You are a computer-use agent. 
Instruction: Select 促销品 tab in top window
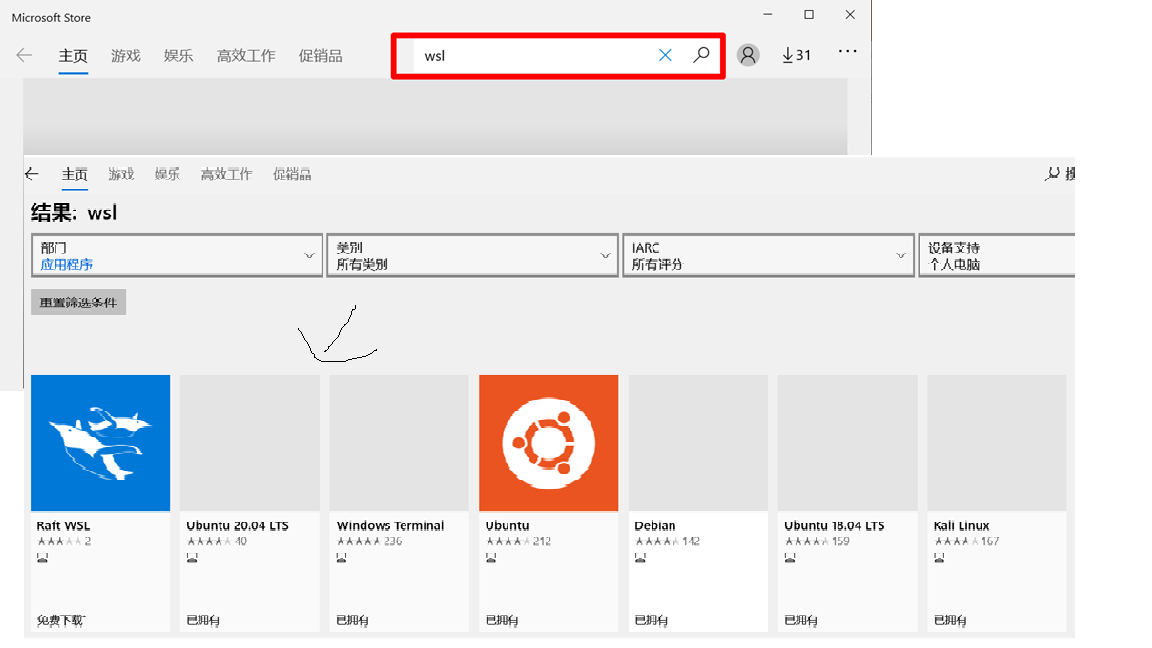(320, 56)
